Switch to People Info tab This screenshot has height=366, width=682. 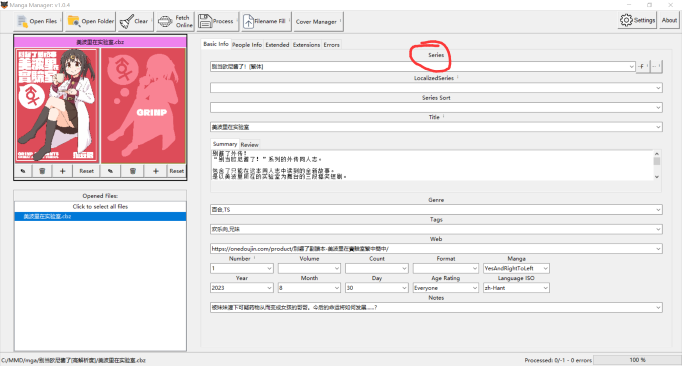247,44
